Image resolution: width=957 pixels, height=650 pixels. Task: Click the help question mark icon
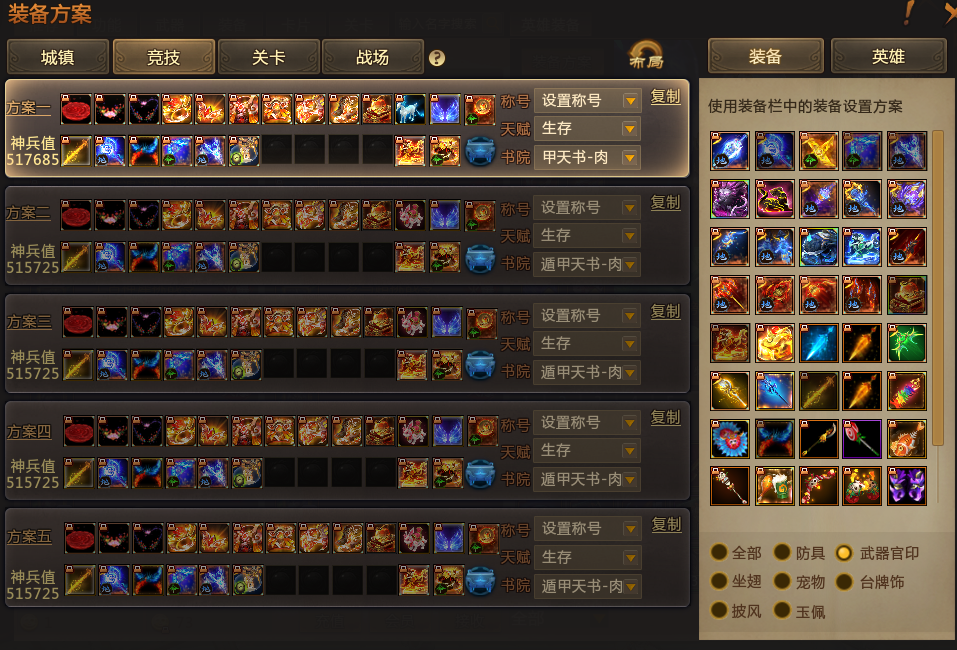click(436, 58)
